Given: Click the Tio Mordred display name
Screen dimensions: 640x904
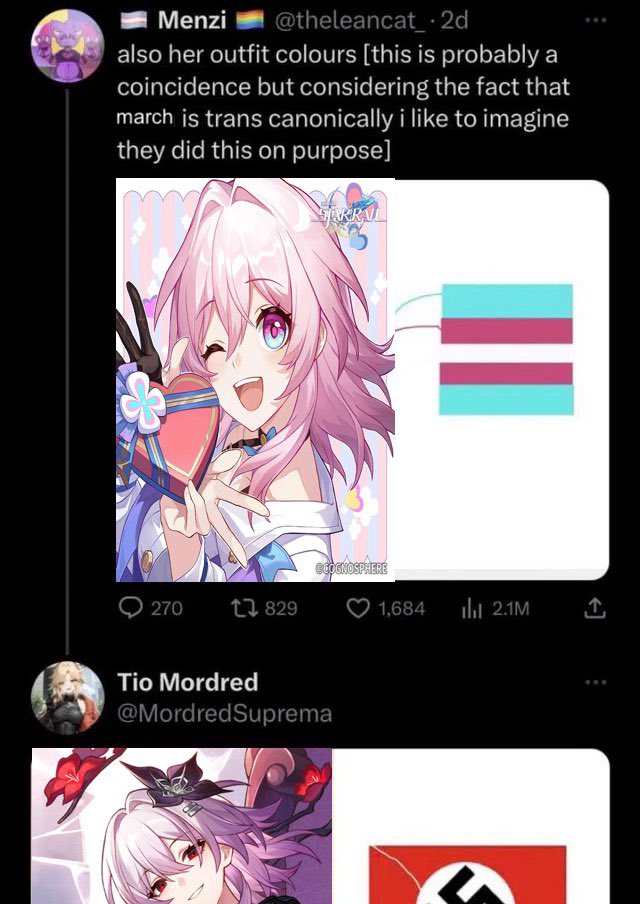Looking at the screenshot, I should point(188,682).
